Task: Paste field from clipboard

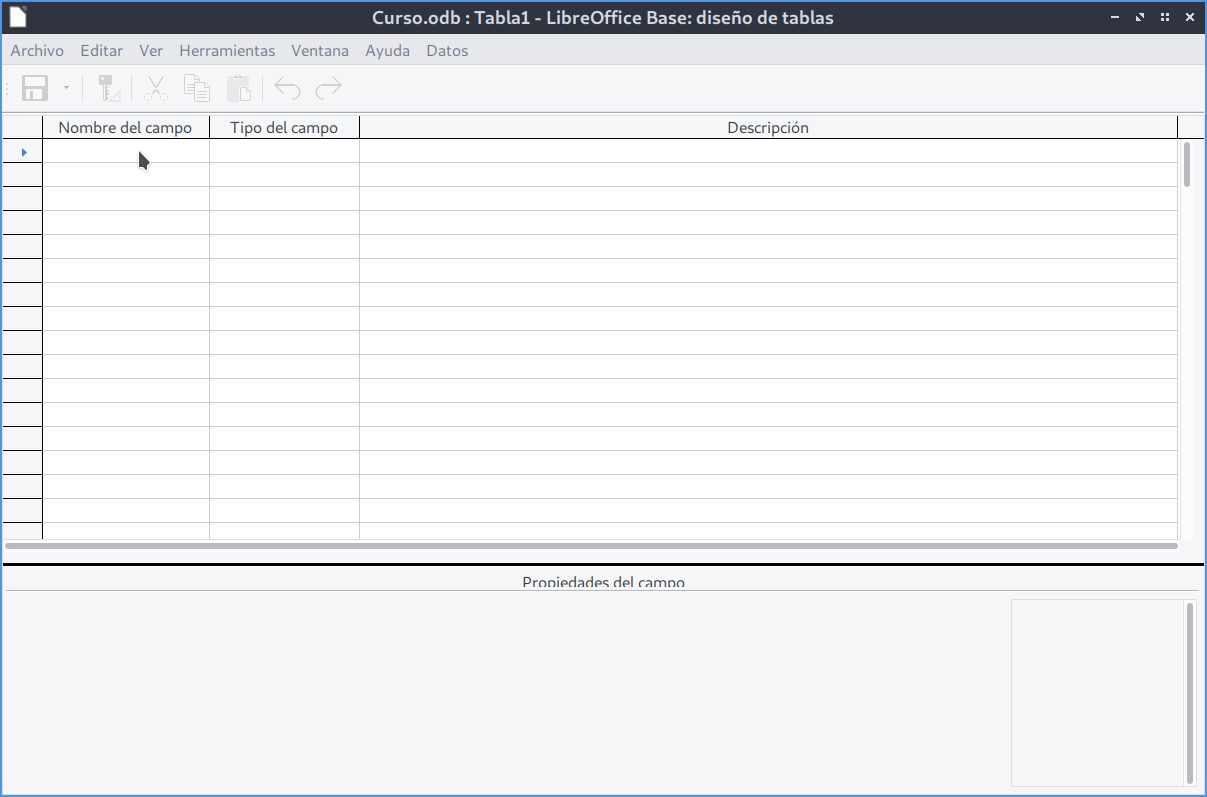Action: 238,88
